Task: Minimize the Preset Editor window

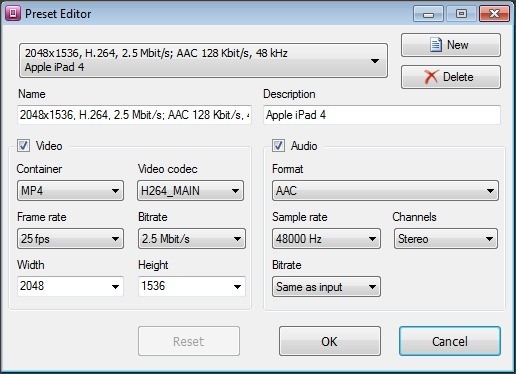Action: [428, 14]
